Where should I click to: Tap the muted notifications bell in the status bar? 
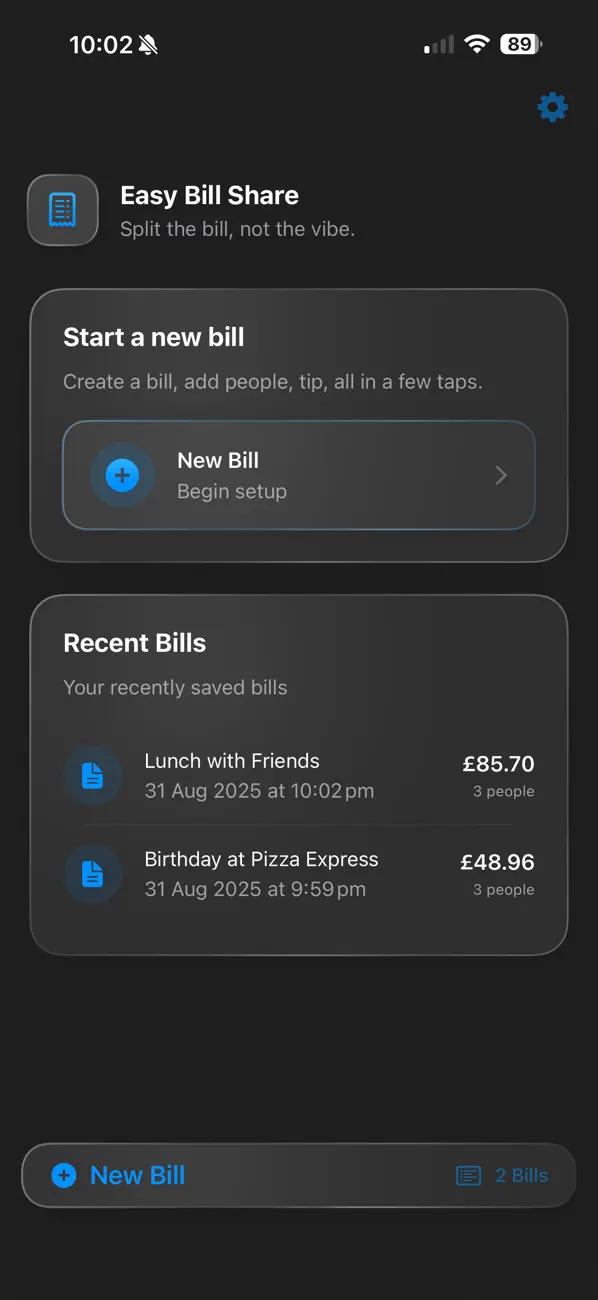pyautogui.click(x=148, y=44)
